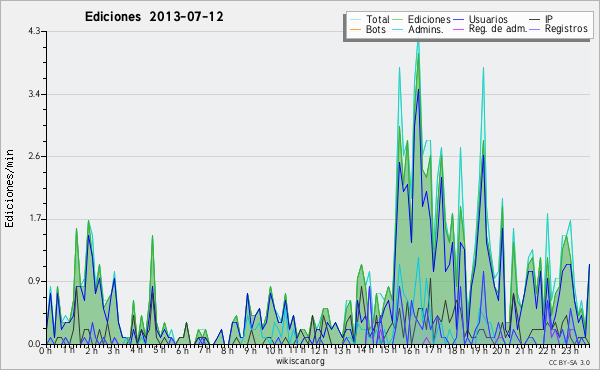Screen dimensions: 600x370
Task: Click the '19 h' x-axis label
Action: tap(478, 350)
